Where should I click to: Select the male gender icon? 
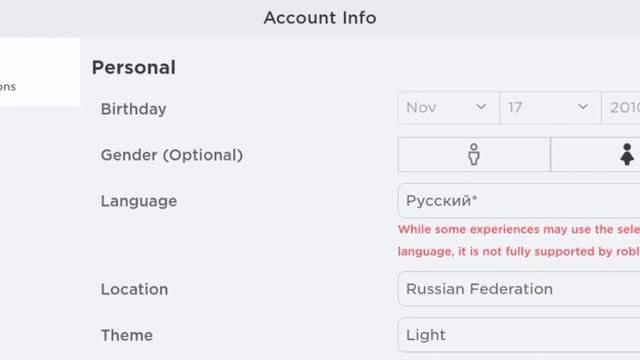coord(474,154)
